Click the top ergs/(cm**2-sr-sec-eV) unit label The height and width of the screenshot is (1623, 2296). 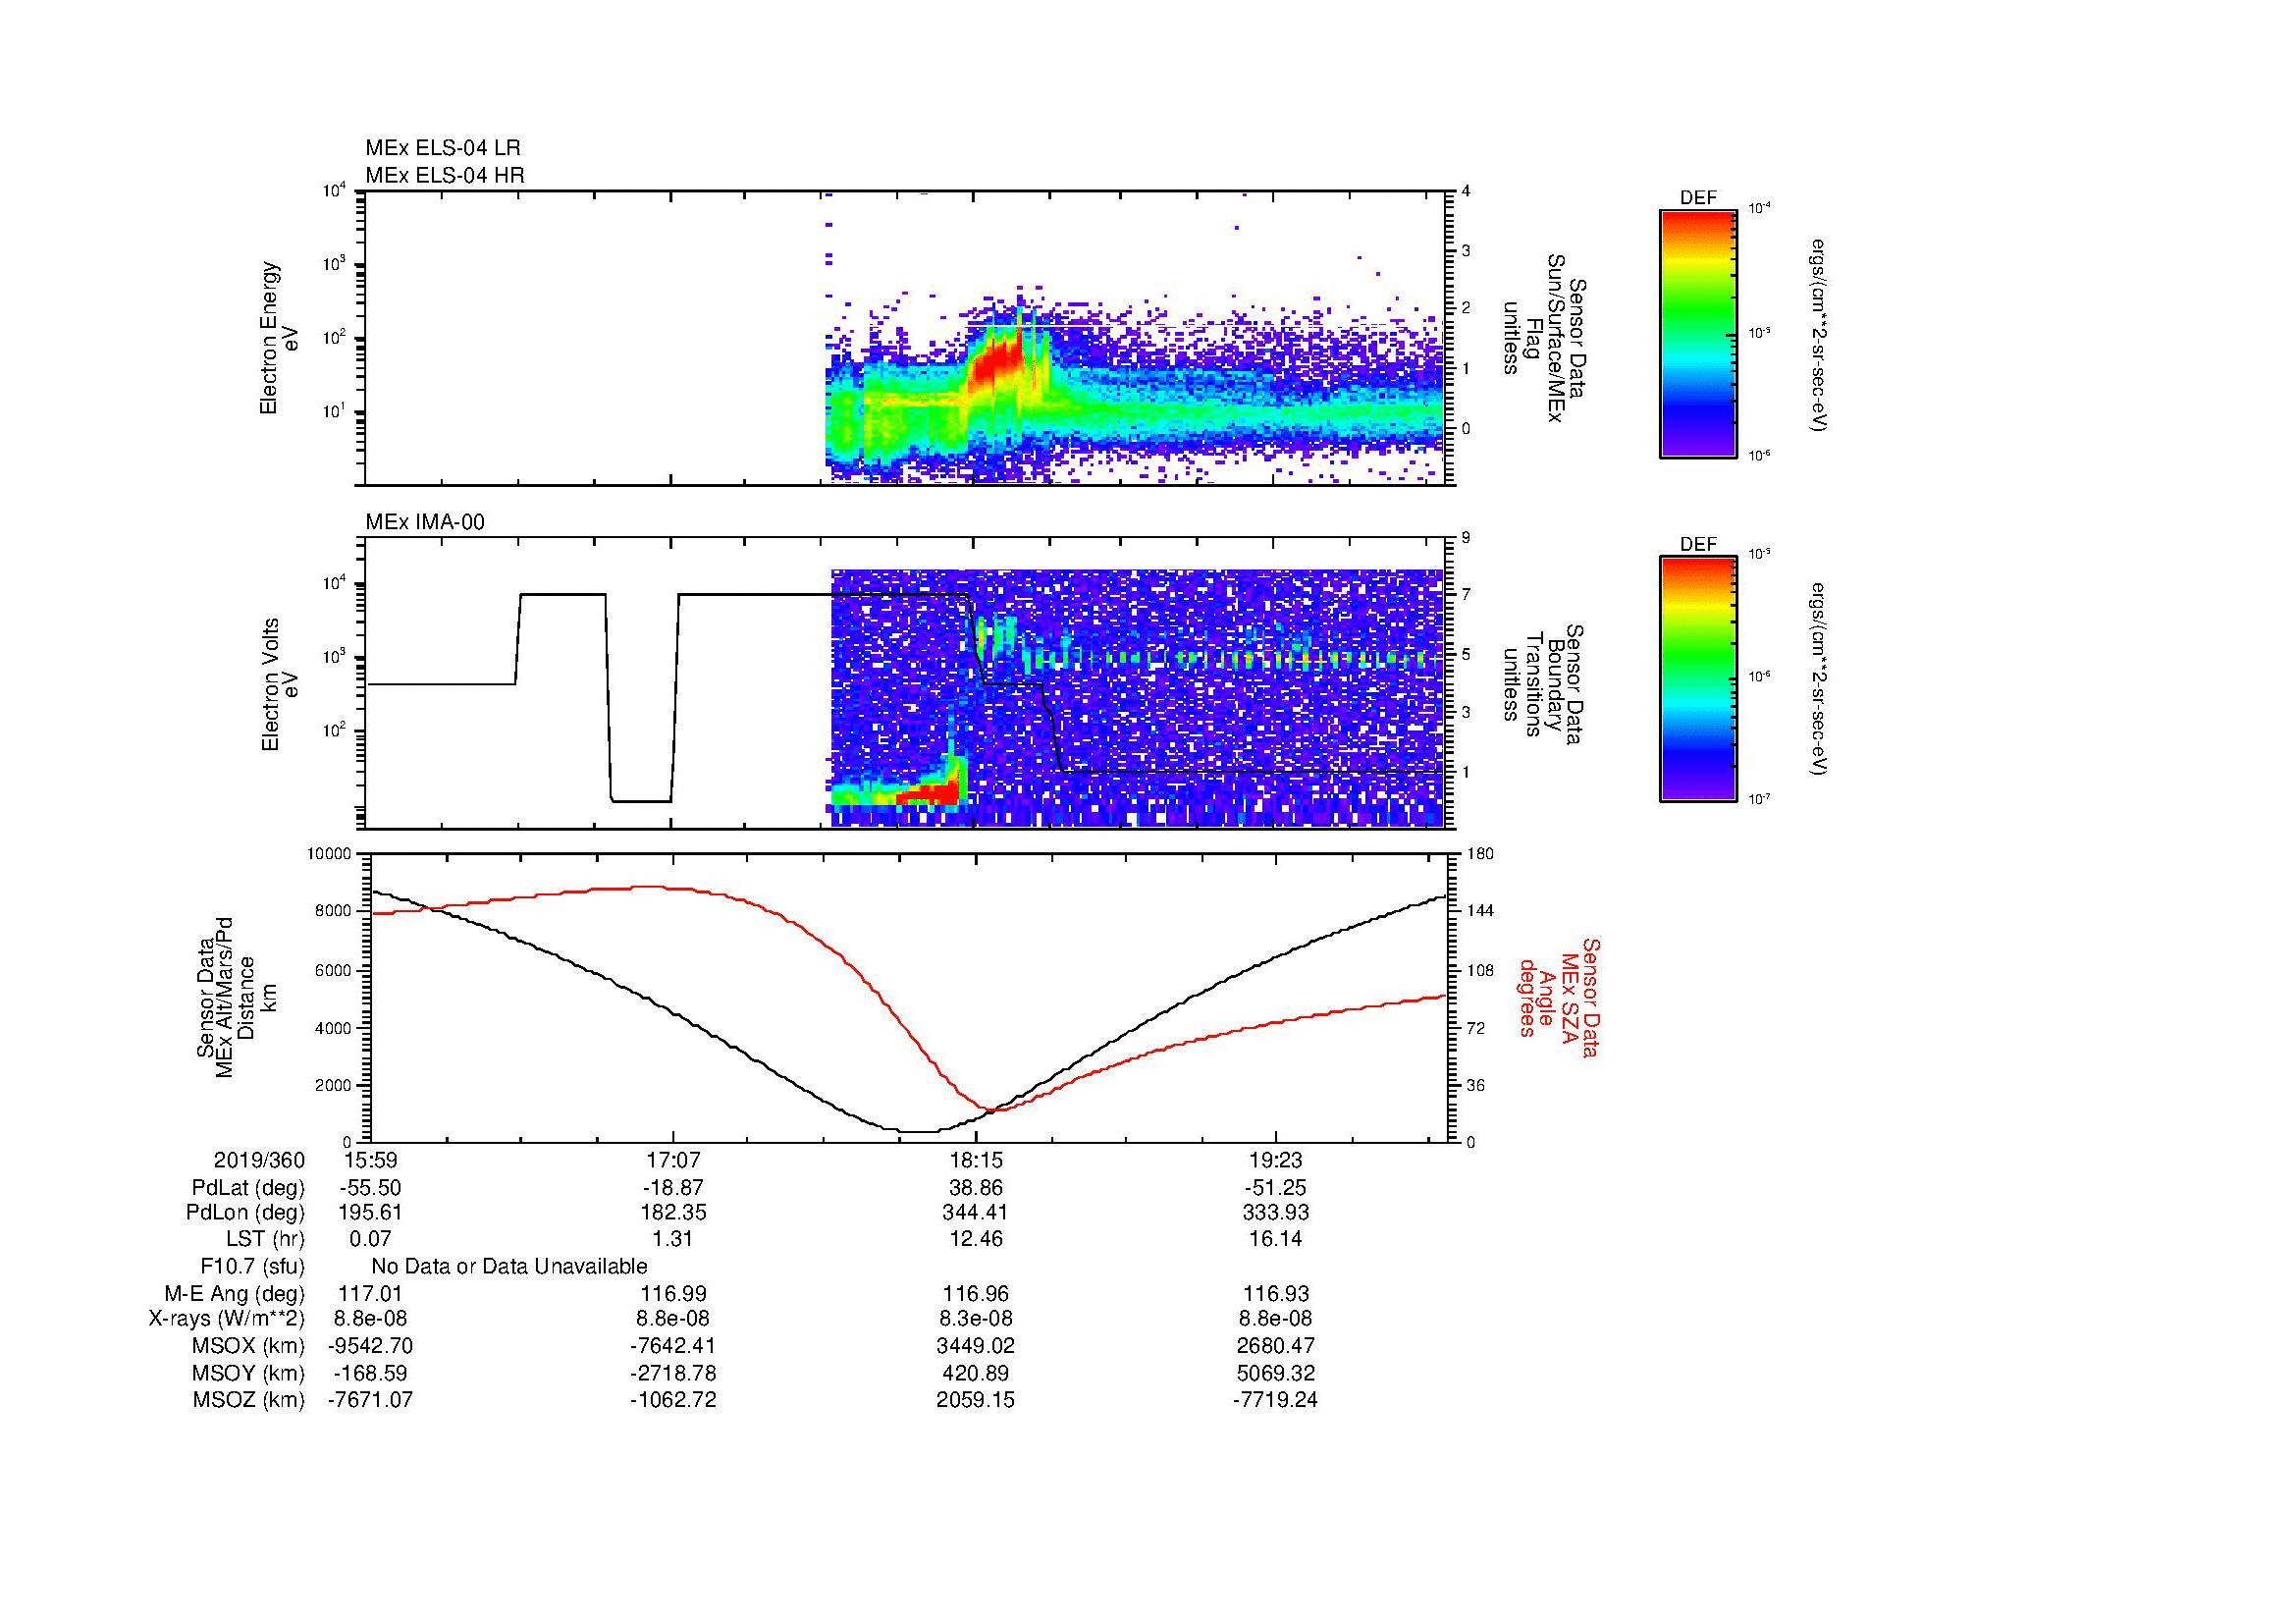click(x=1819, y=334)
